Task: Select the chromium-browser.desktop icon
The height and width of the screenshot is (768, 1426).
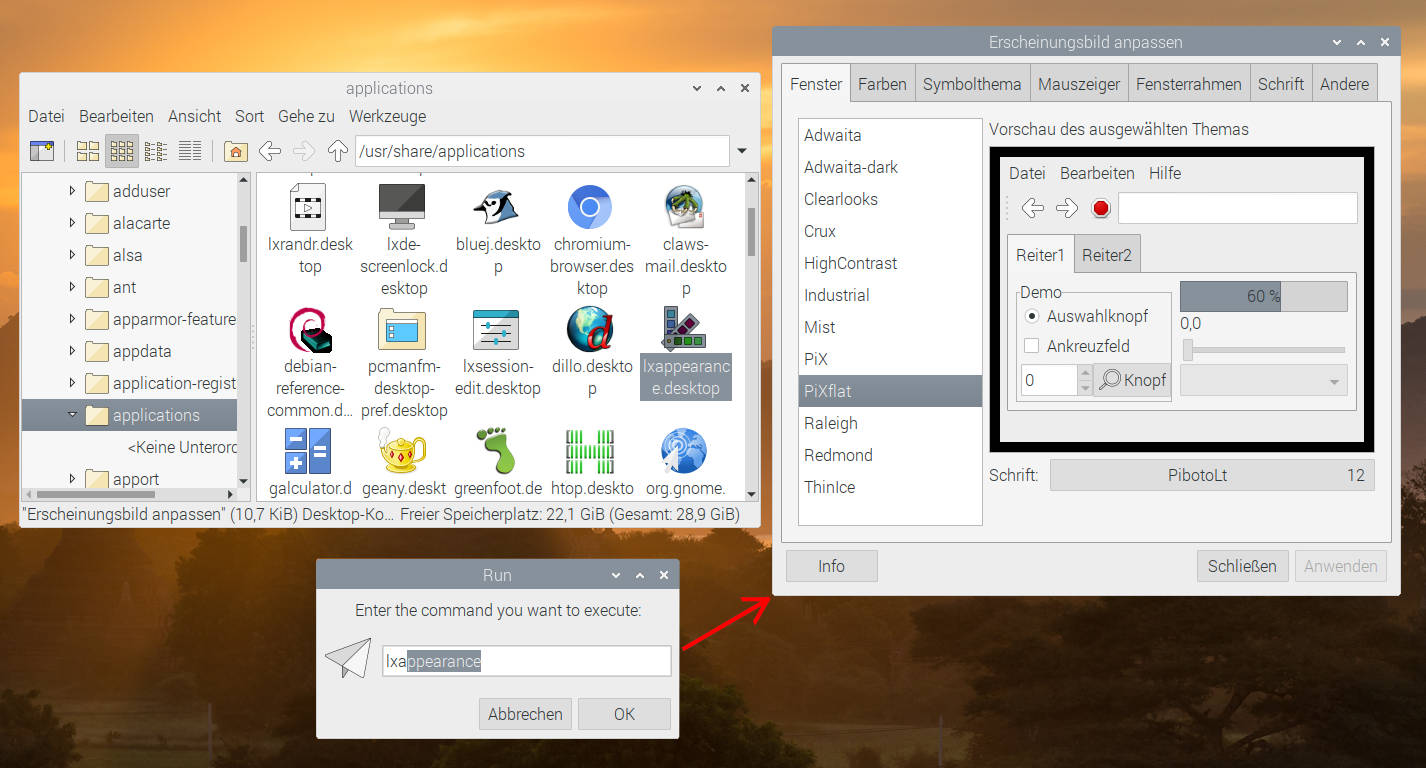Action: [x=590, y=207]
